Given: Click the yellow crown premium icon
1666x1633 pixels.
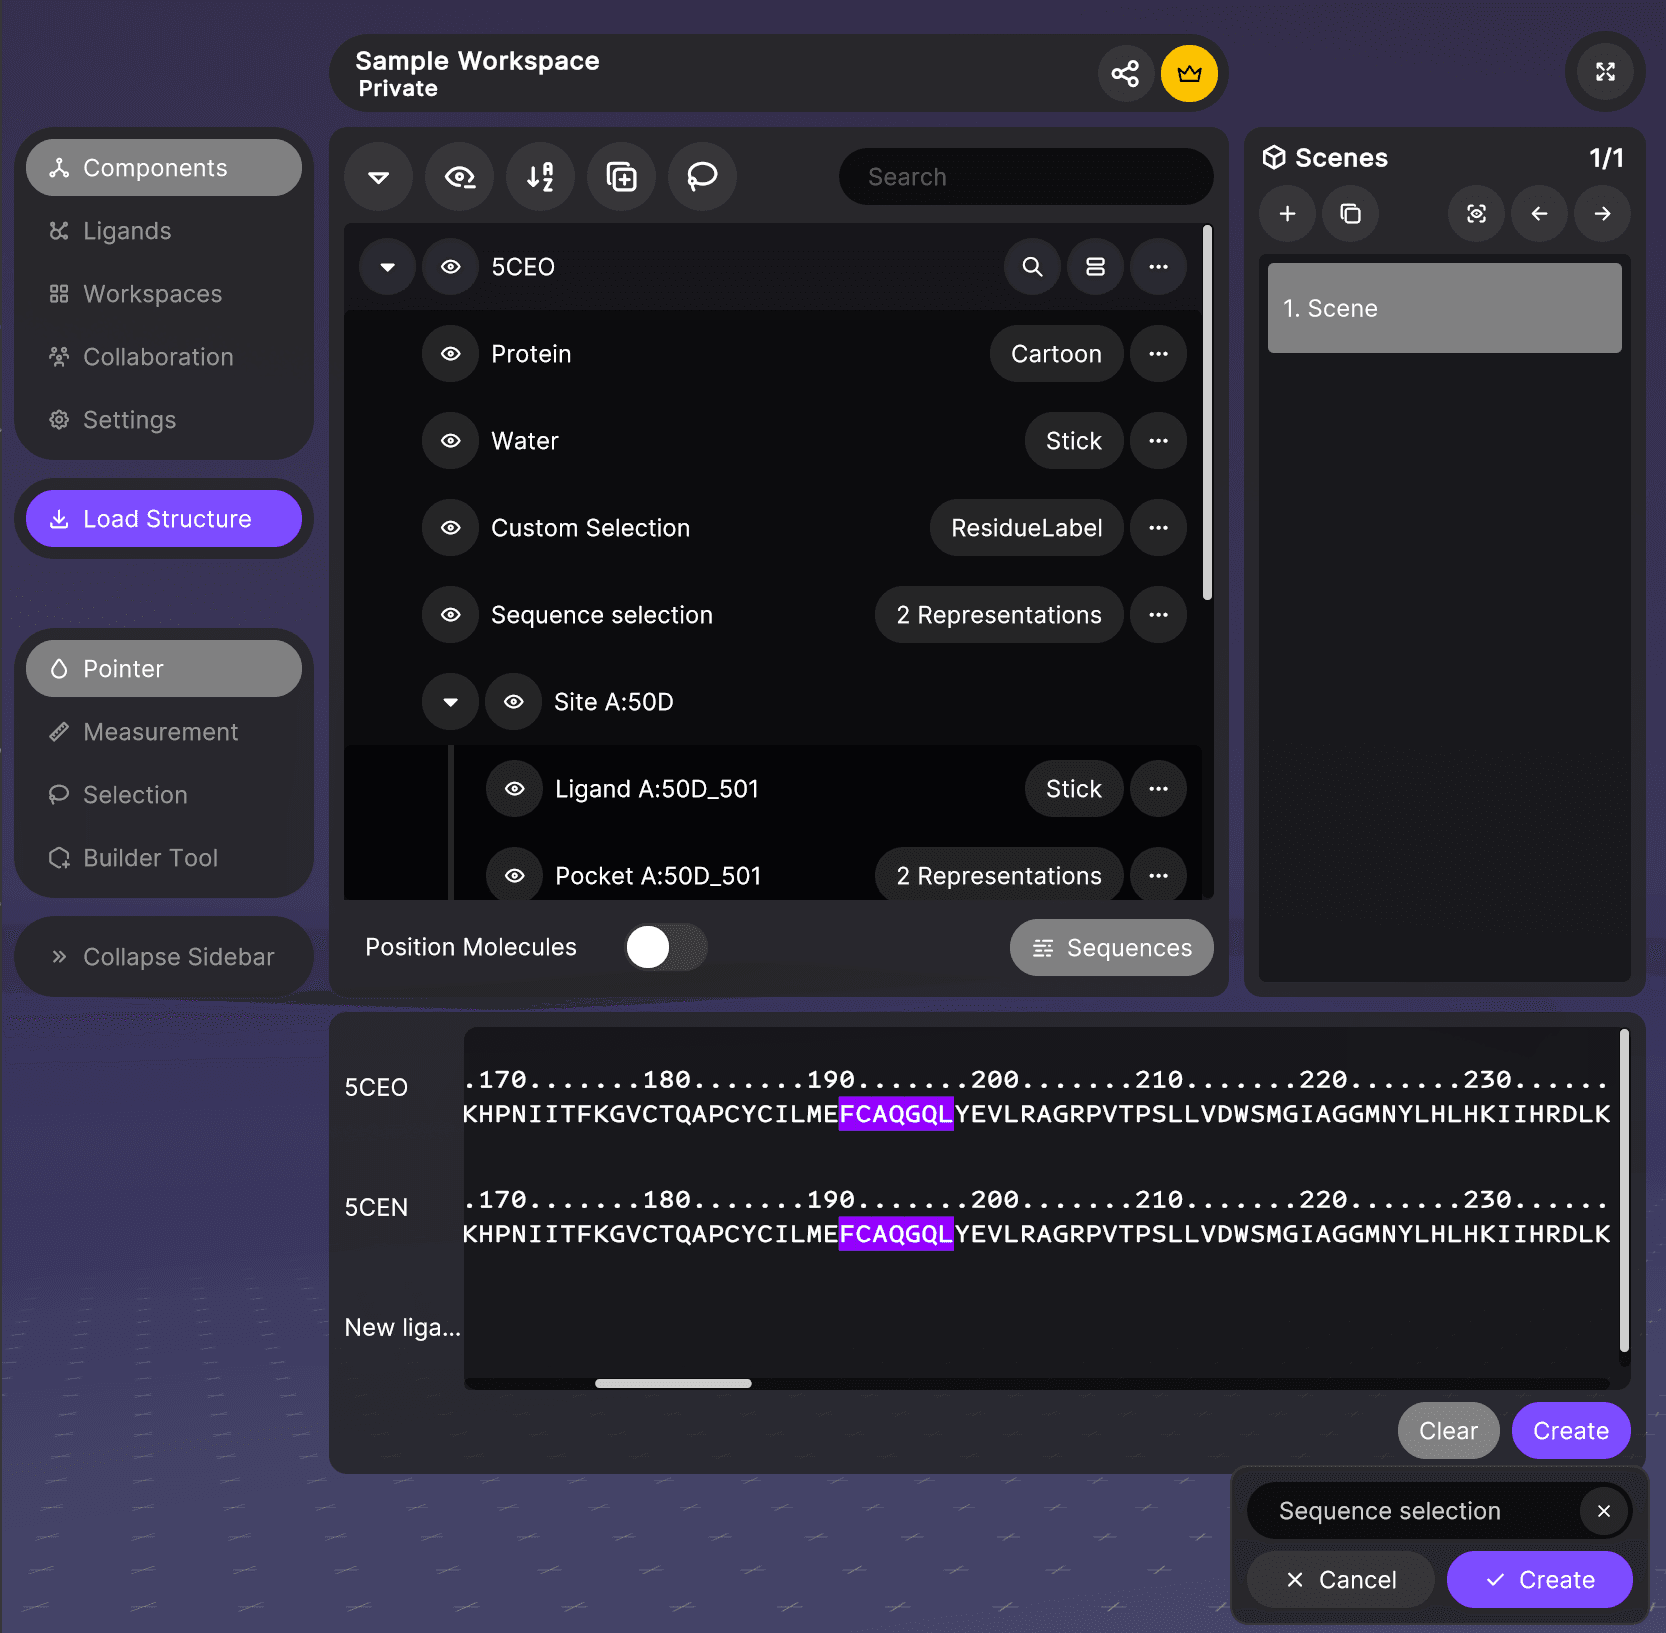Looking at the screenshot, I should click(1189, 73).
